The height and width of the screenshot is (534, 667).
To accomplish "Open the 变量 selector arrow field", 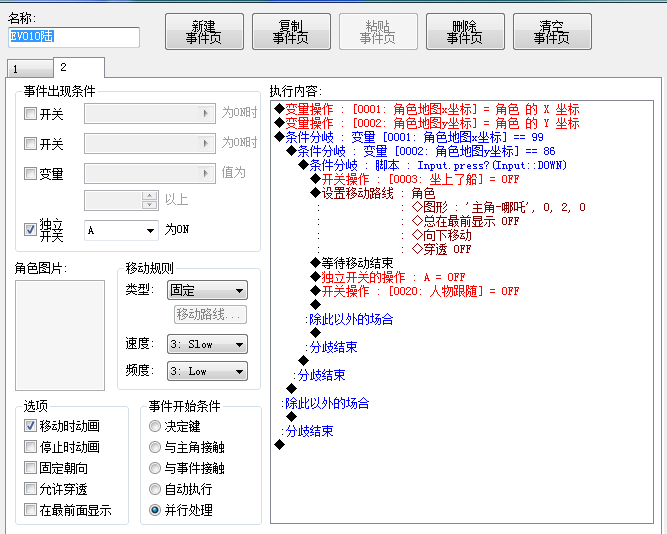I will (150, 173).
